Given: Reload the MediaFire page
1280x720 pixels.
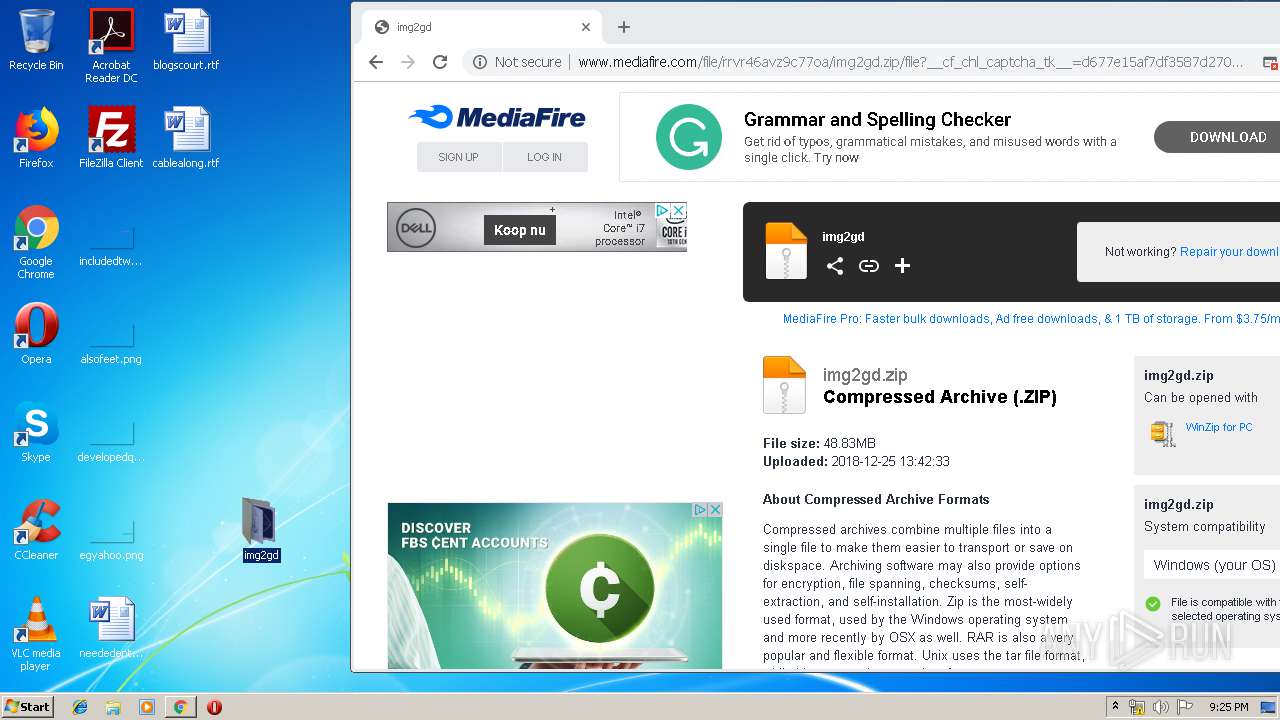Looking at the screenshot, I should pos(440,62).
